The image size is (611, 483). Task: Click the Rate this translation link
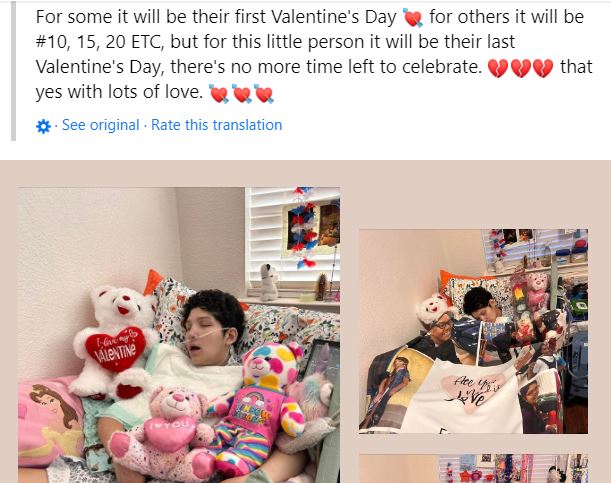[216, 125]
